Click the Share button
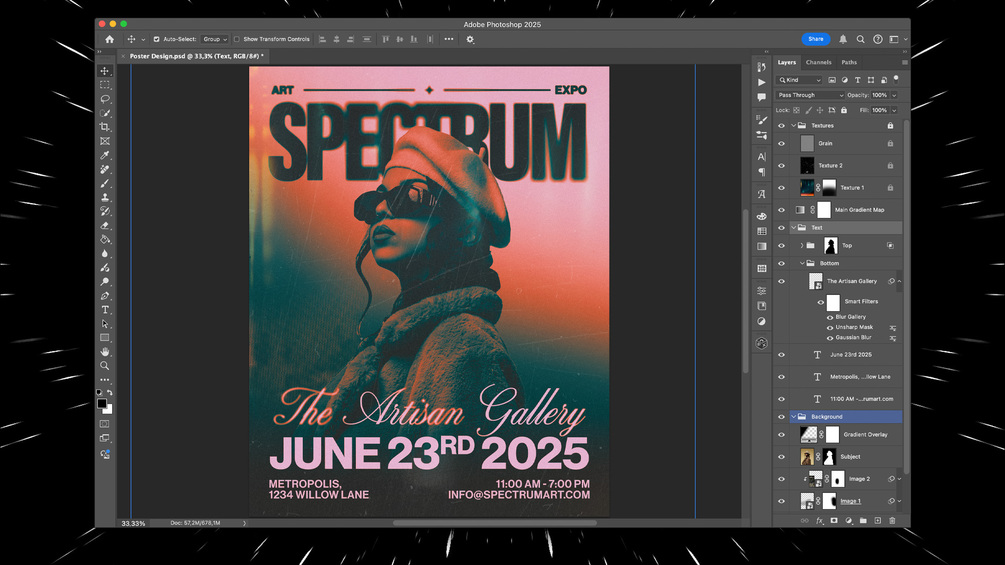This screenshot has height=565, width=1005. 815,39
